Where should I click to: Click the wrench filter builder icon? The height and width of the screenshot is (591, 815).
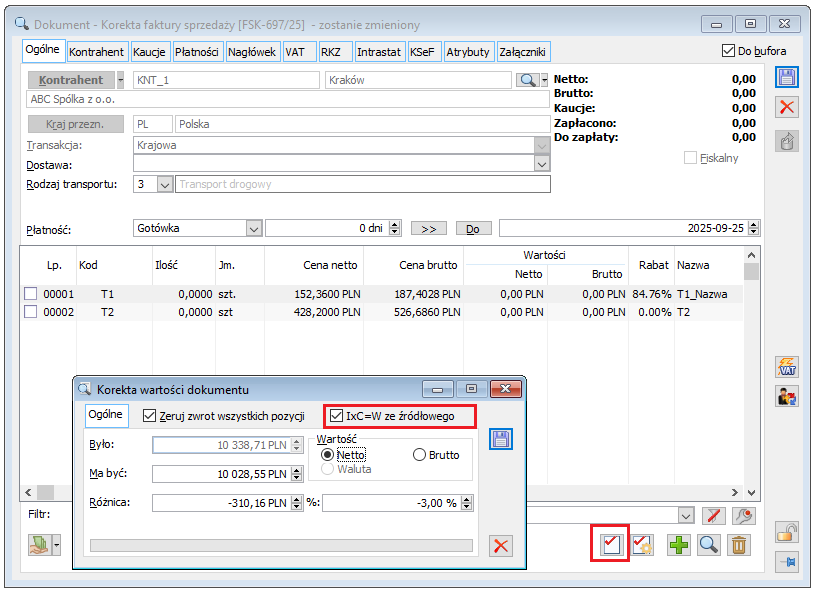(743, 515)
